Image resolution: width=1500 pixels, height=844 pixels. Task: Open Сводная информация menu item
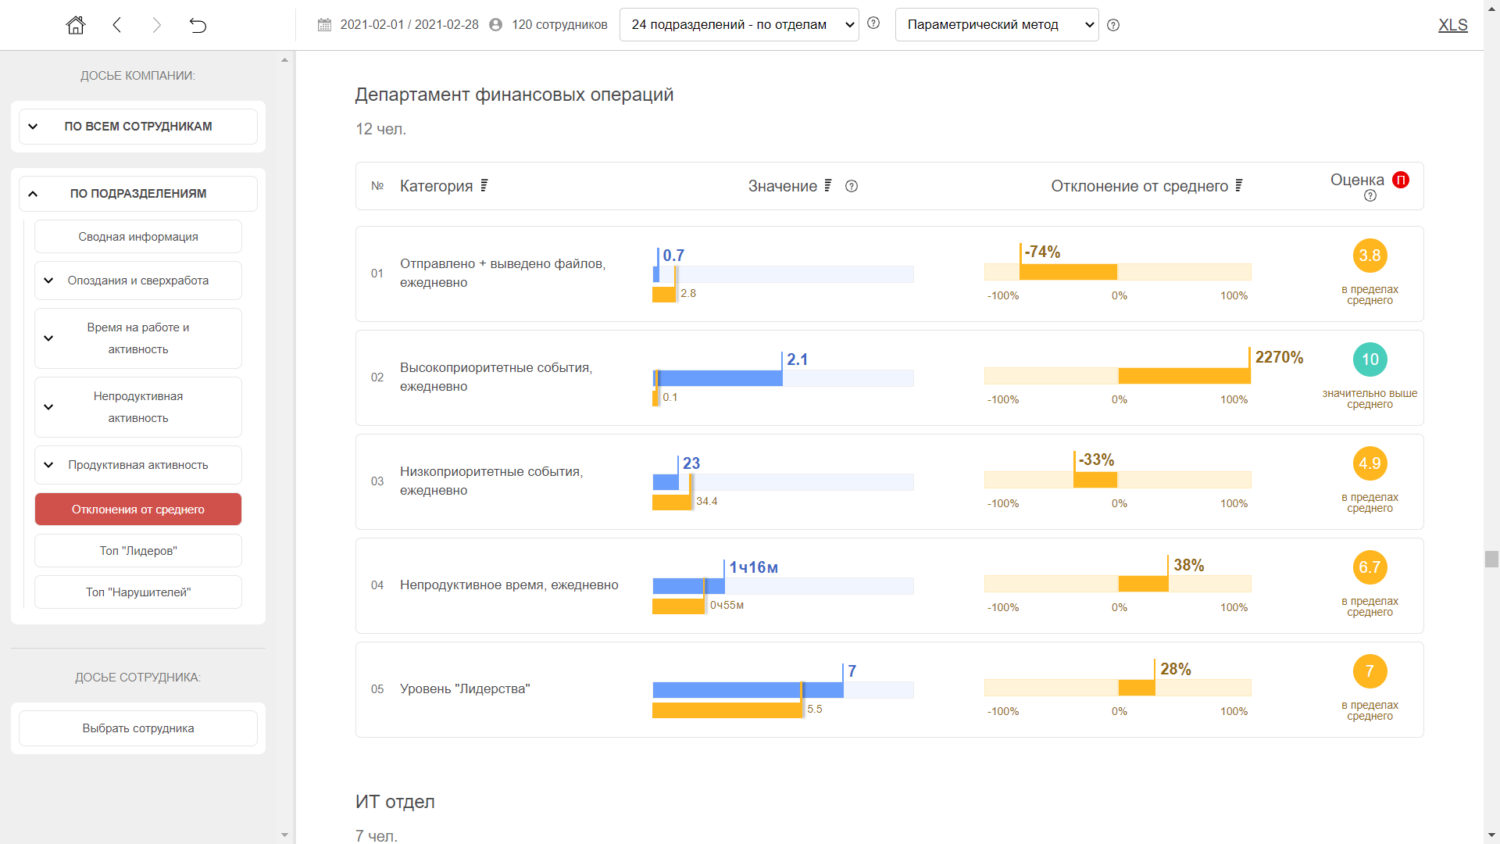click(x=138, y=237)
